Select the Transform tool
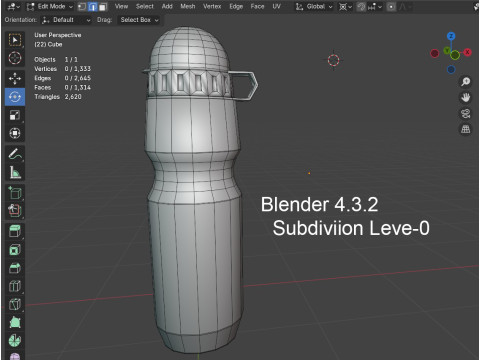The width and height of the screenshot is (480, 360). (x=15, y=133)
